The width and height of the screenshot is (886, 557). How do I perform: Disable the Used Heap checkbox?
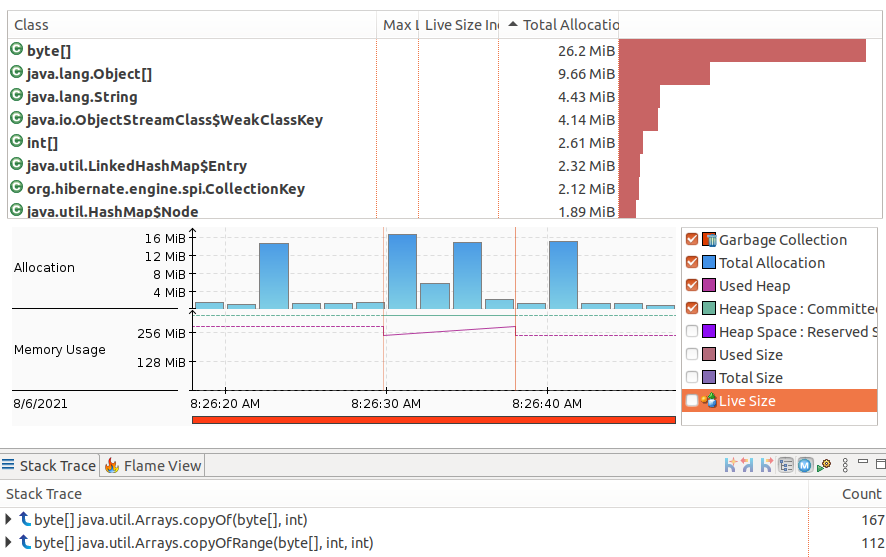692,286
